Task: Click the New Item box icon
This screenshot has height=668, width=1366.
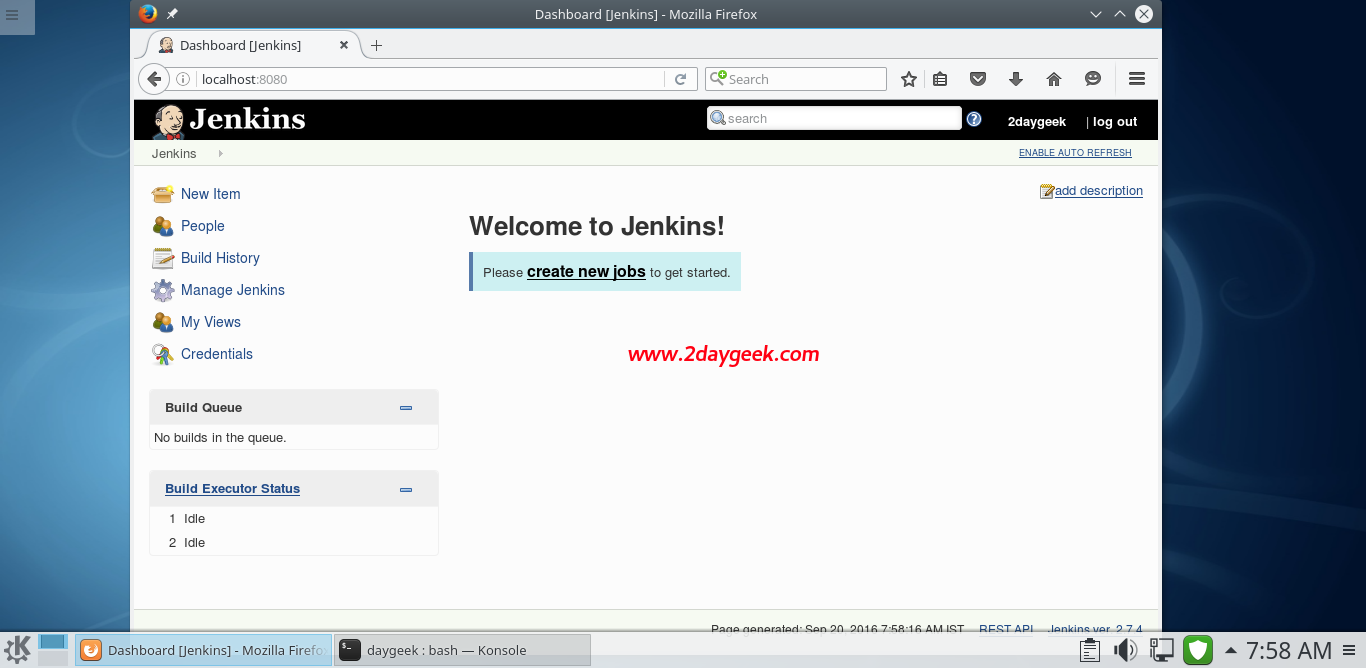Action: pyautogui.click(x=163, y=194)
